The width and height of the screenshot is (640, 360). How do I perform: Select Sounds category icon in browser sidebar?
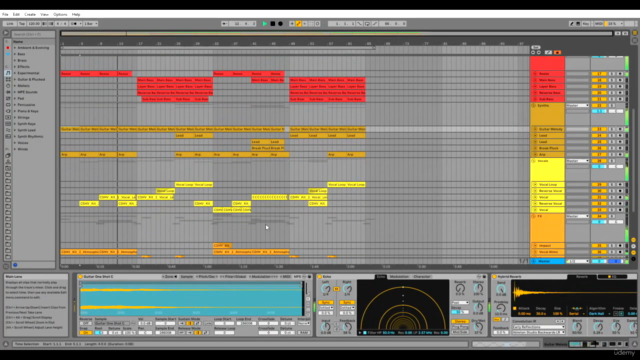[8, 73]
